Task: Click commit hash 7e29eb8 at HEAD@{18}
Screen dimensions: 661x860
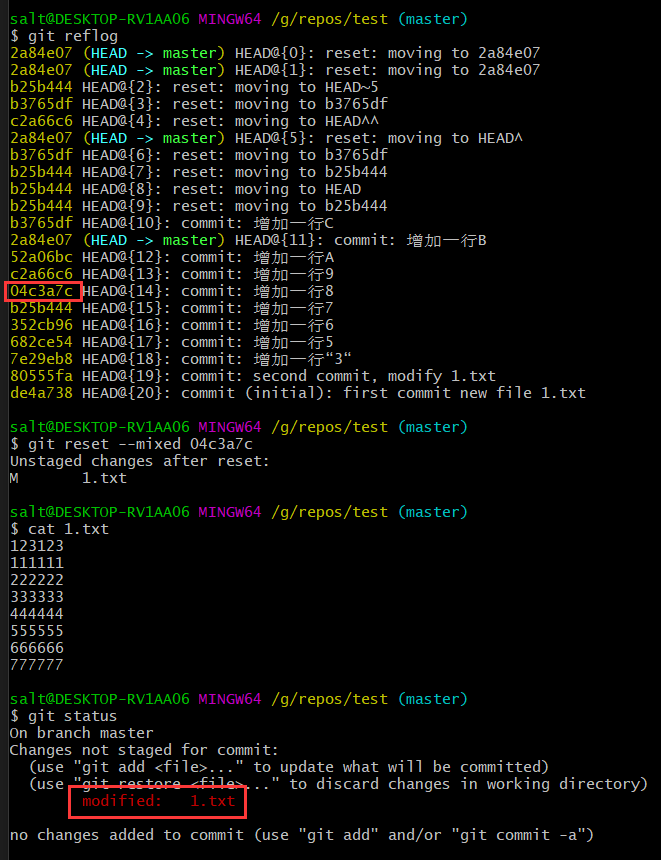Action: point(41,359)
